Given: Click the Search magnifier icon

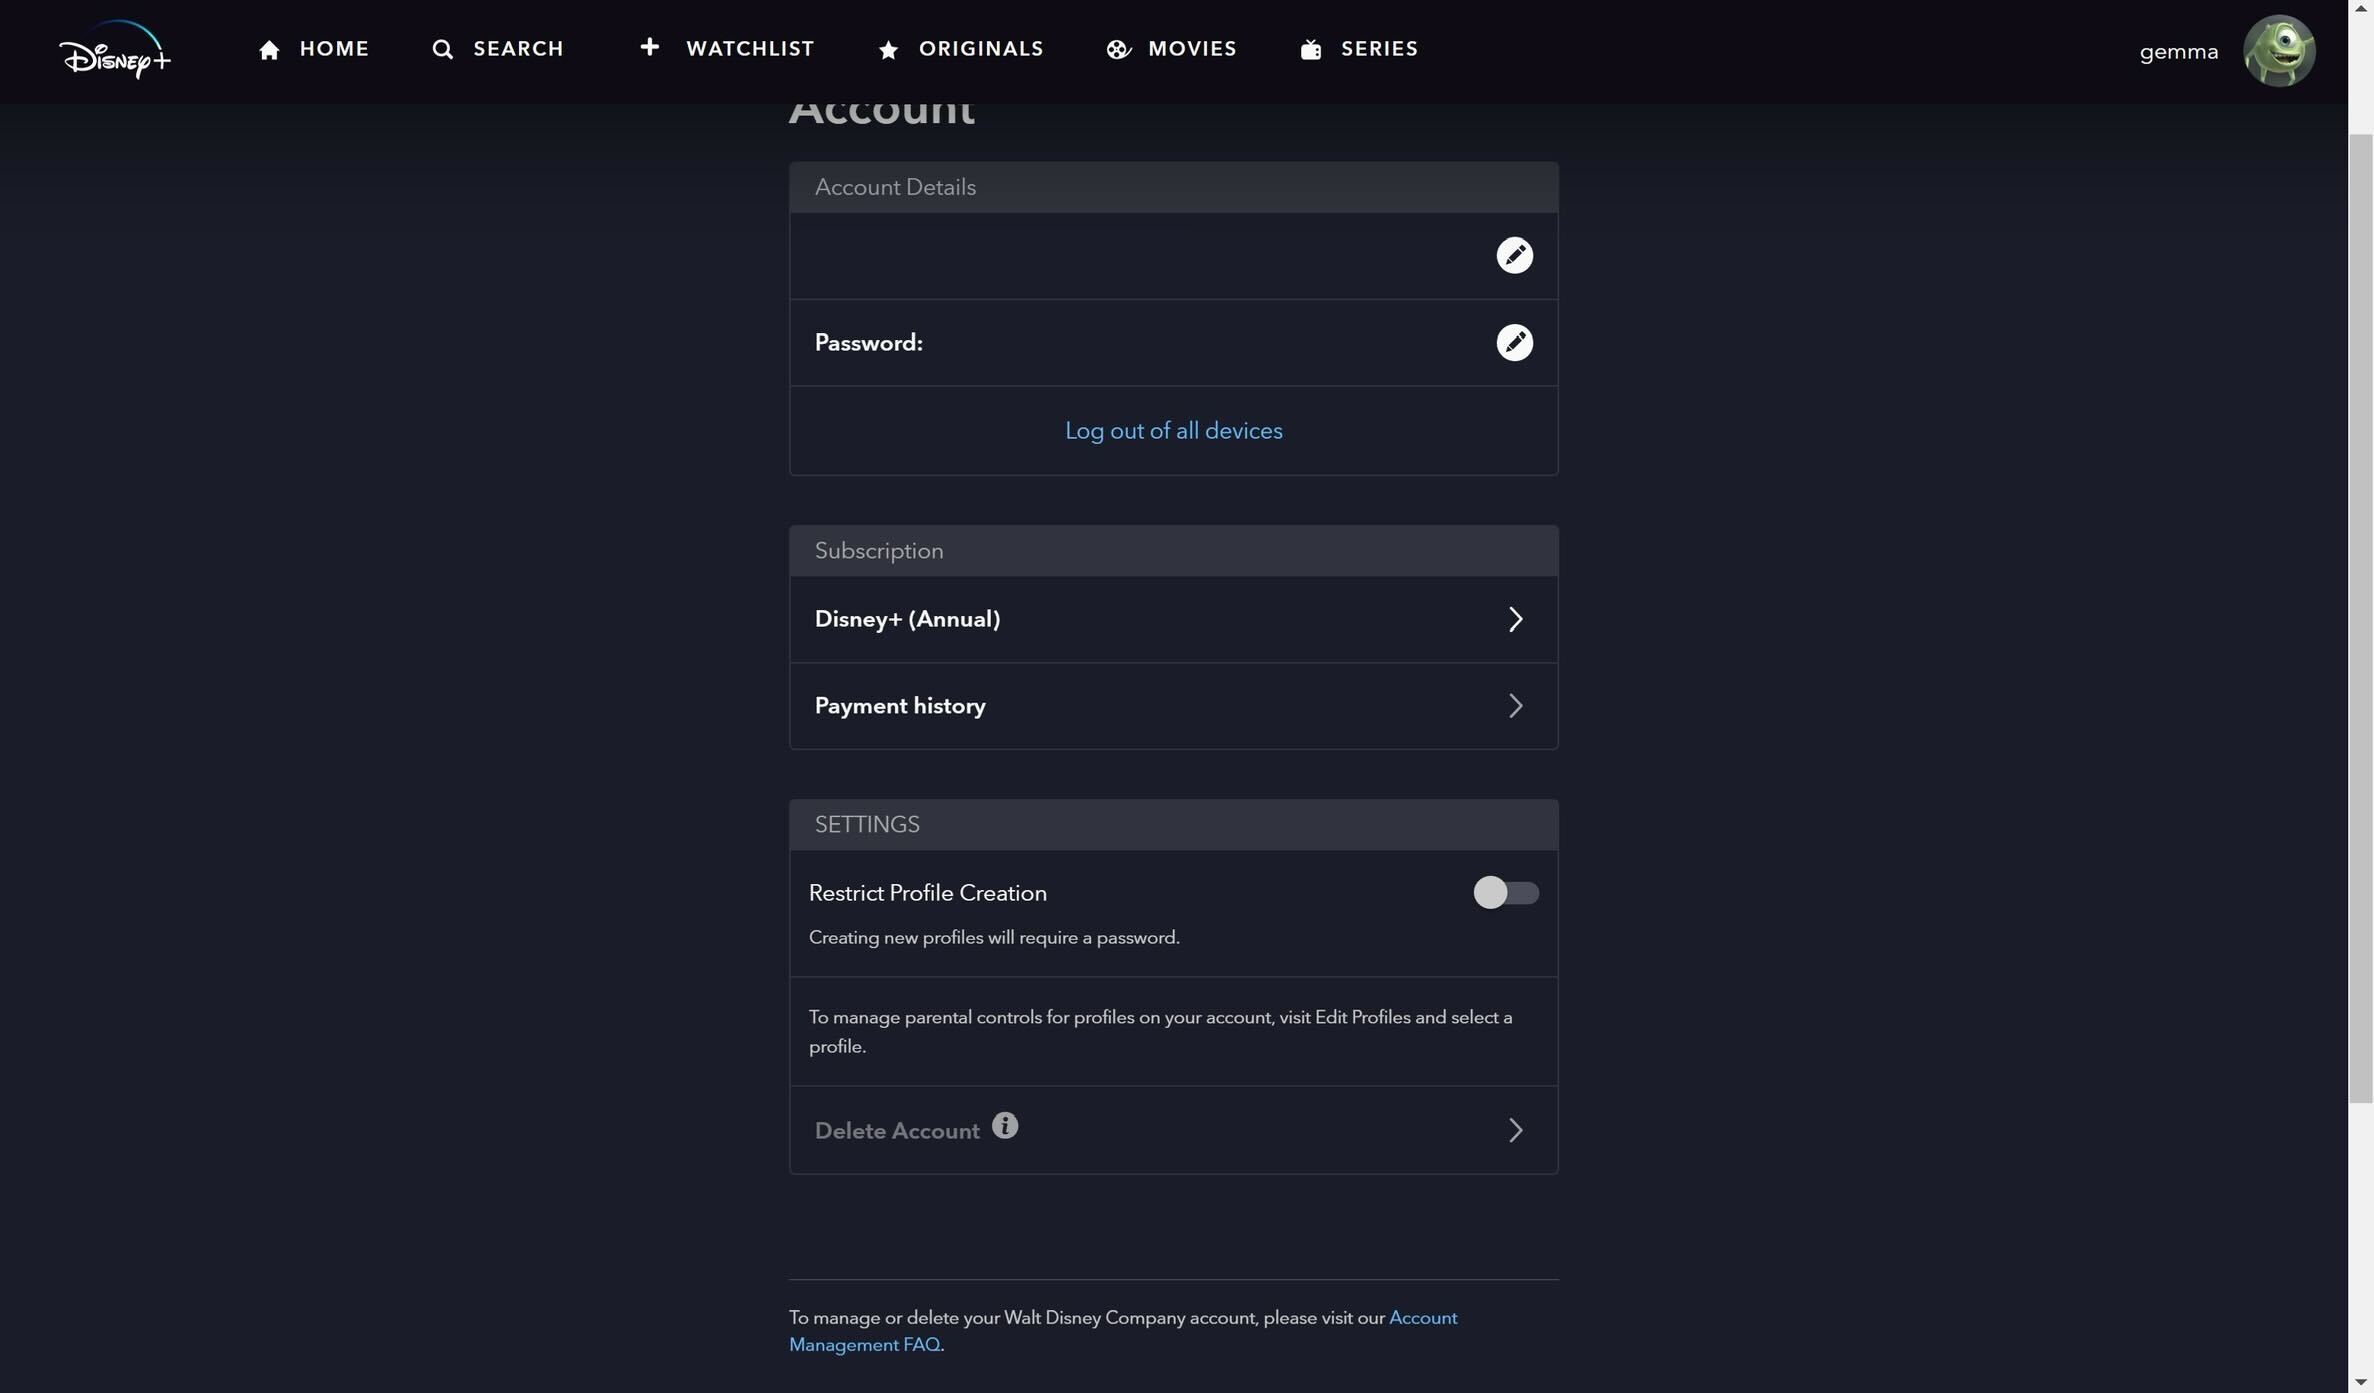Looking at the screenshot, I should (x=442, y=50).
